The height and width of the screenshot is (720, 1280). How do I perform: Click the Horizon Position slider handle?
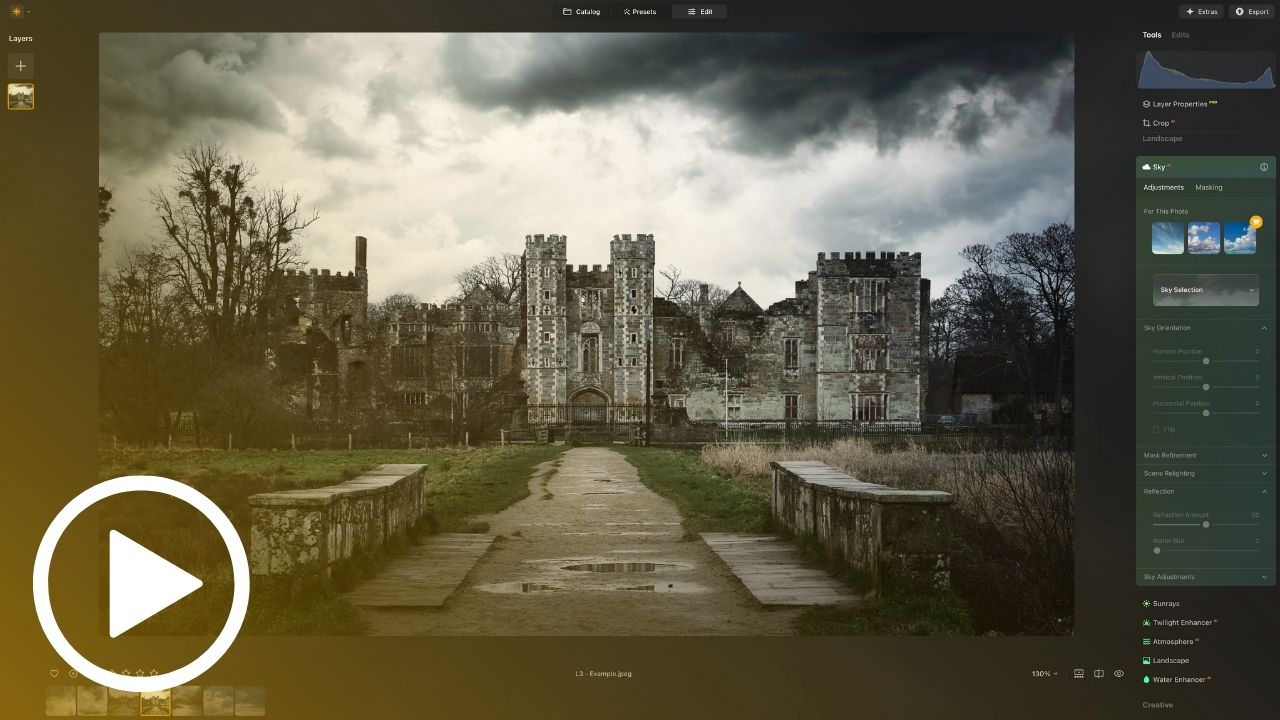(x=1206, y=361)
